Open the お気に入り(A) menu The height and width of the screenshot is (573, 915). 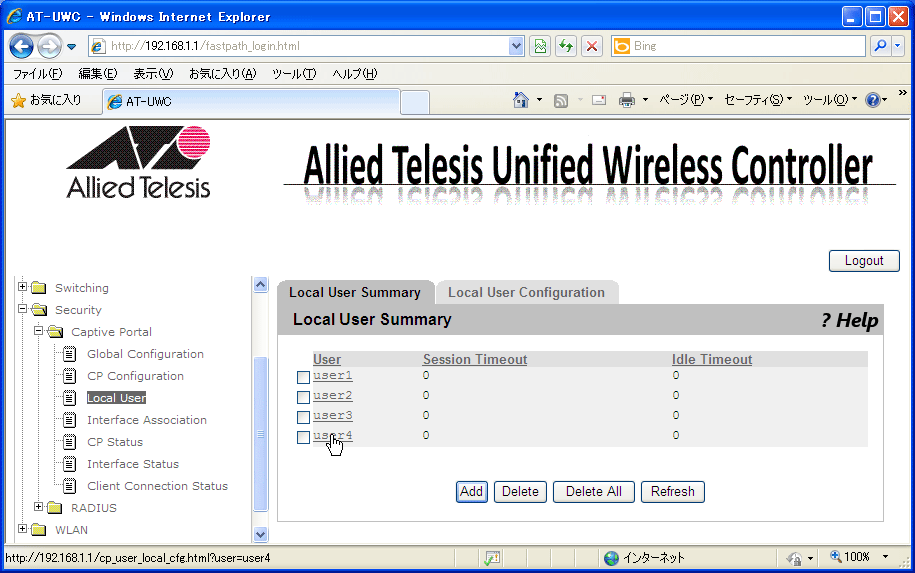pyautogui.click(x=222, y=74)
